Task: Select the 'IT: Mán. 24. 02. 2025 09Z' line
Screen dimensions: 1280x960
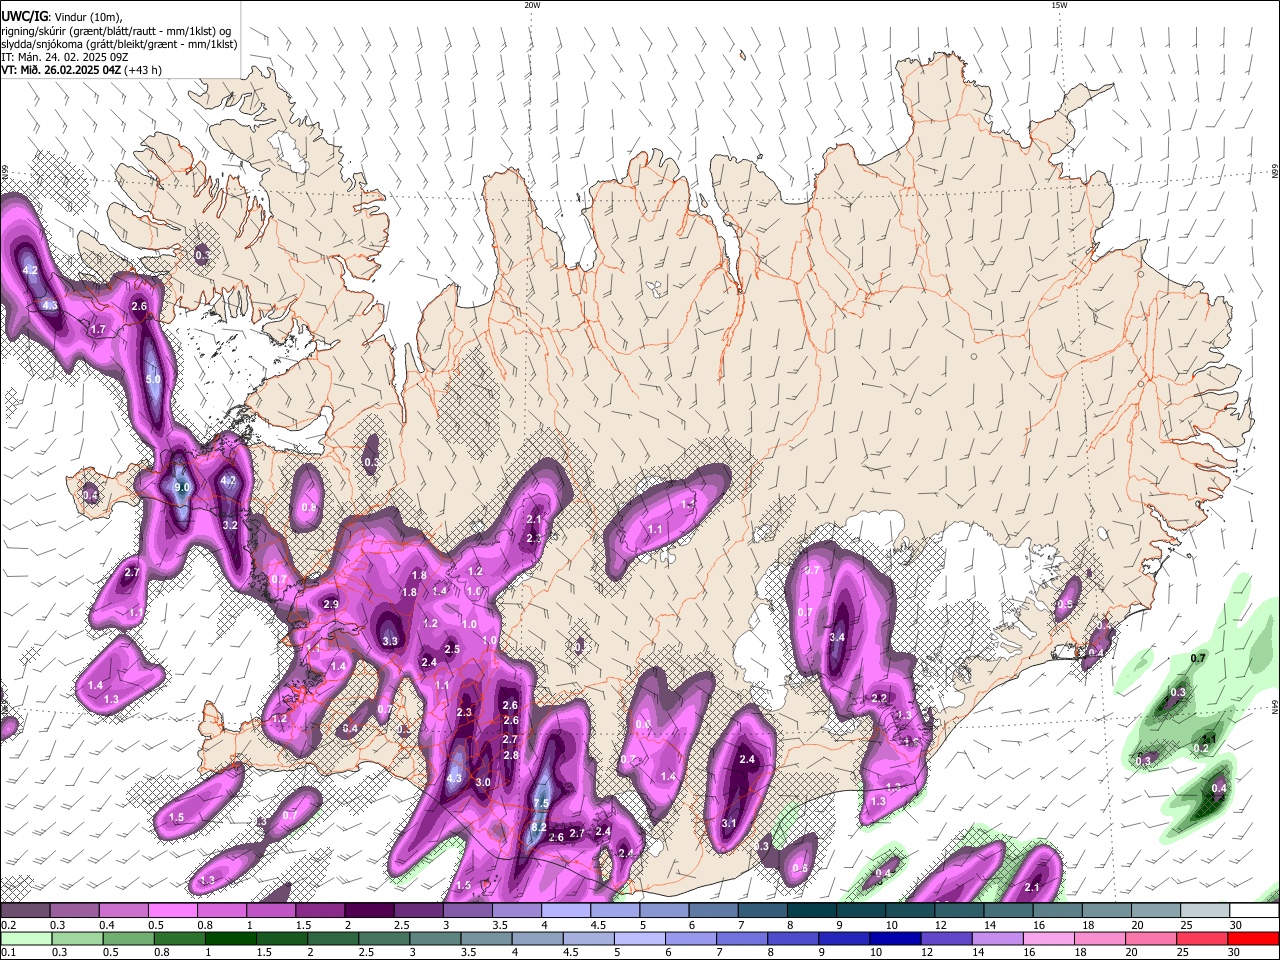Action: [64, 57]
